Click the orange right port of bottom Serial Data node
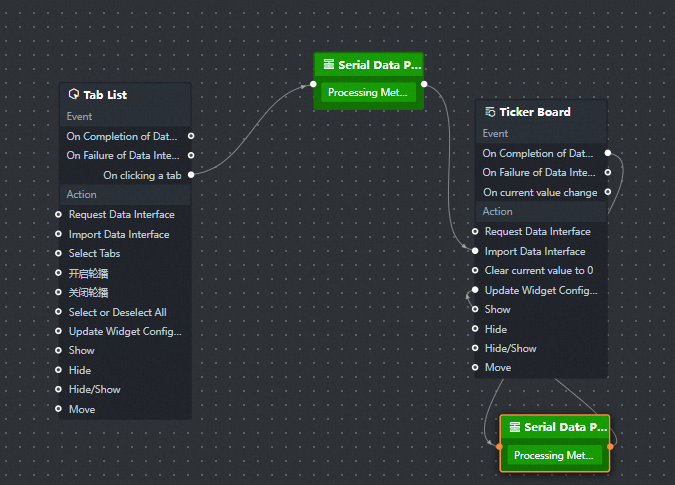 point(610,446)
